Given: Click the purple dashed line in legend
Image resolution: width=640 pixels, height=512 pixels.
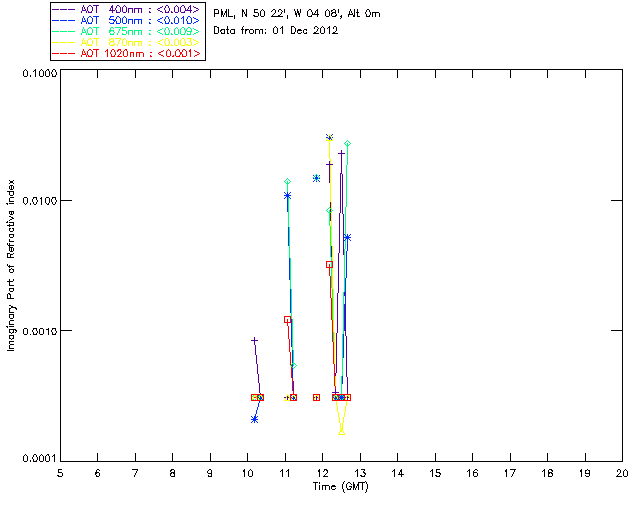Looking at the screenshot, I should (x=64, y=9).
